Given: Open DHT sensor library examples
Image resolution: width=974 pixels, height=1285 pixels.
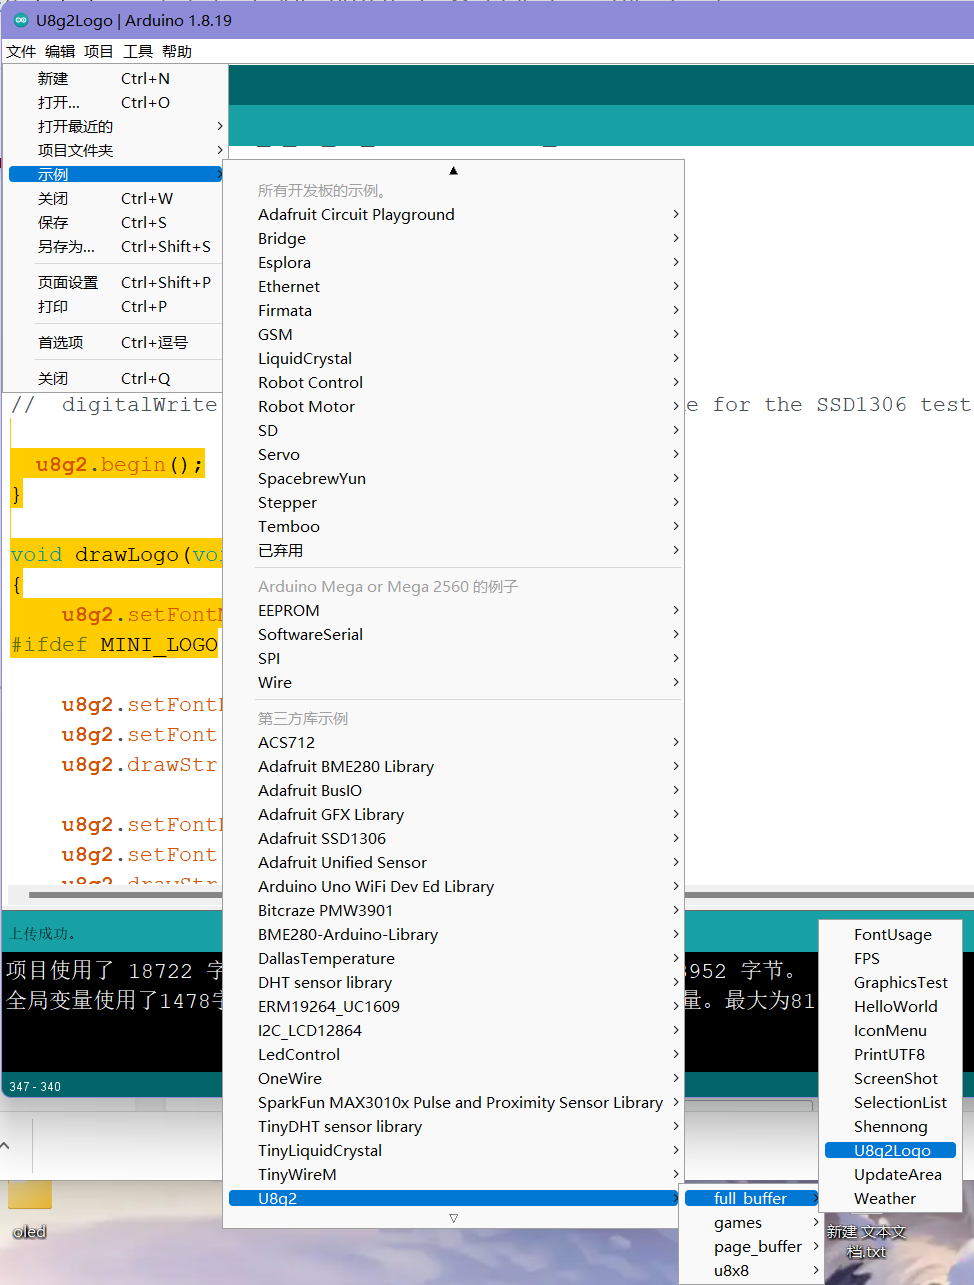Looking at the screenshot, I should click(x=454, y=982).
